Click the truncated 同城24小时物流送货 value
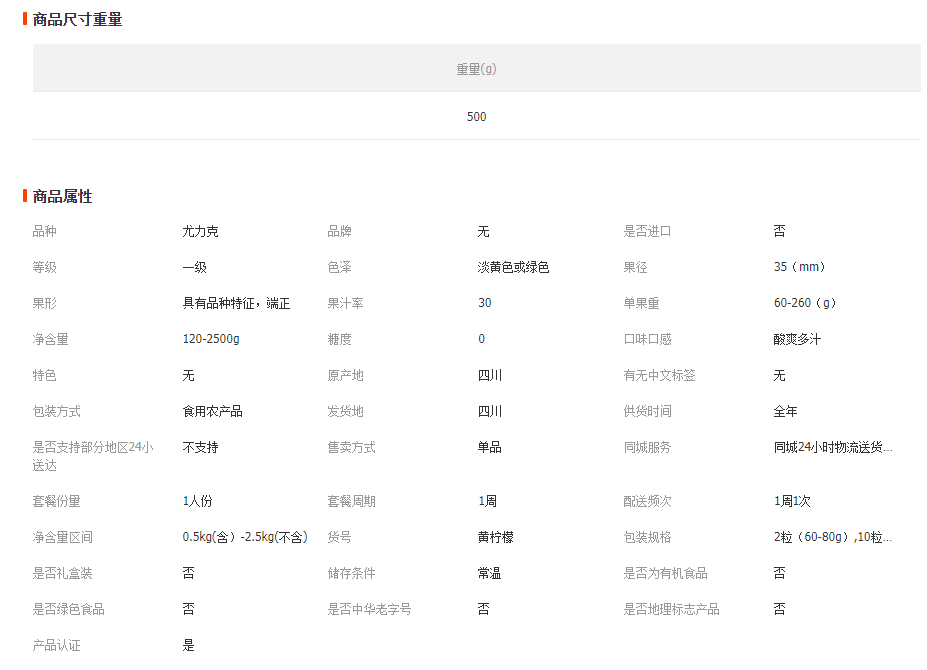927x670 pixels. coord(832,447)
